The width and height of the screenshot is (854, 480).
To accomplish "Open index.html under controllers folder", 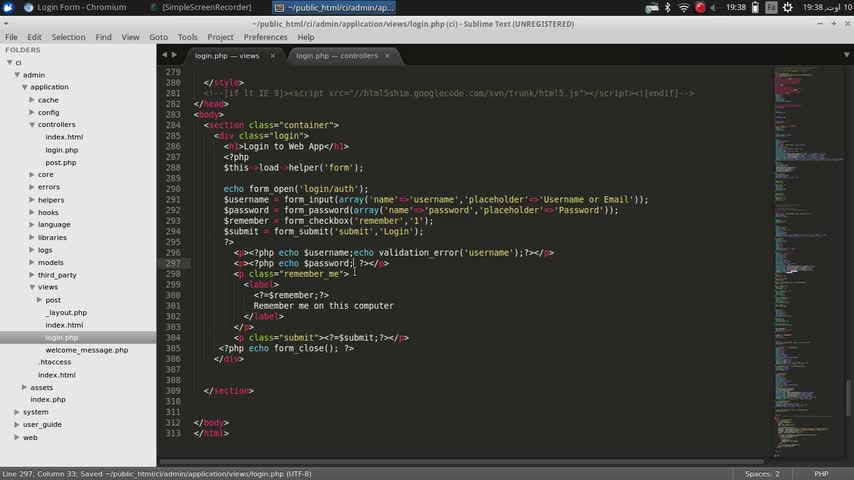I will 64,137.
